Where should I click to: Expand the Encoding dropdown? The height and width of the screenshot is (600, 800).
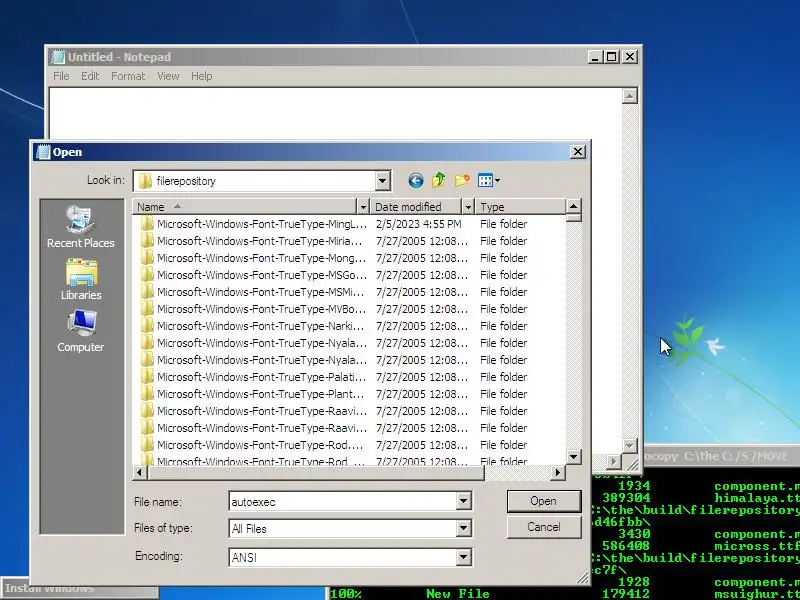(x=463, y=557)
